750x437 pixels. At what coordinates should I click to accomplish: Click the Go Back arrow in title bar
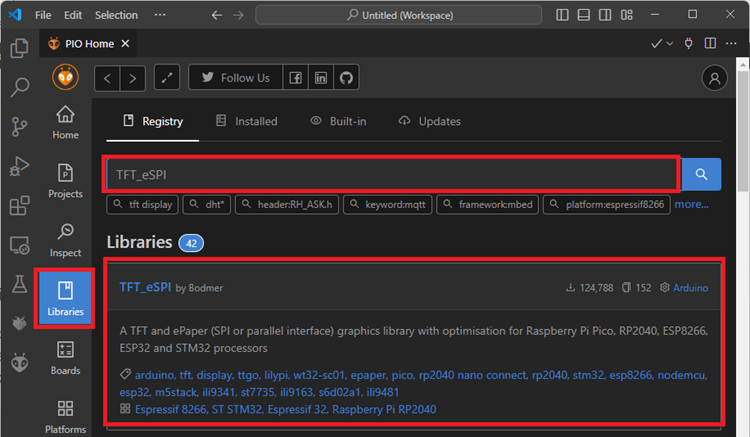[x=217, y=15]
